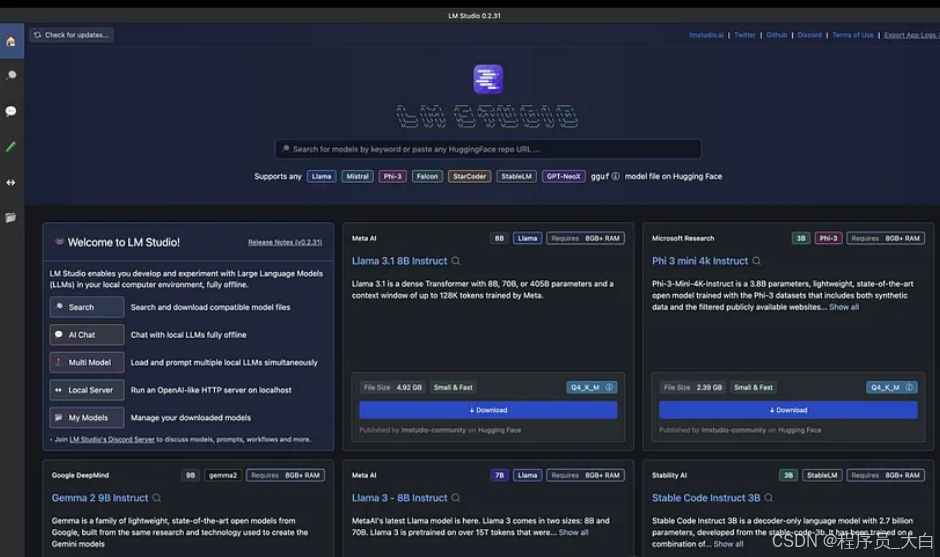The height and width of the screenshot is (557, 940).
Task: Open the My Models folder sidebar icon
Action: tap(11, 218)
